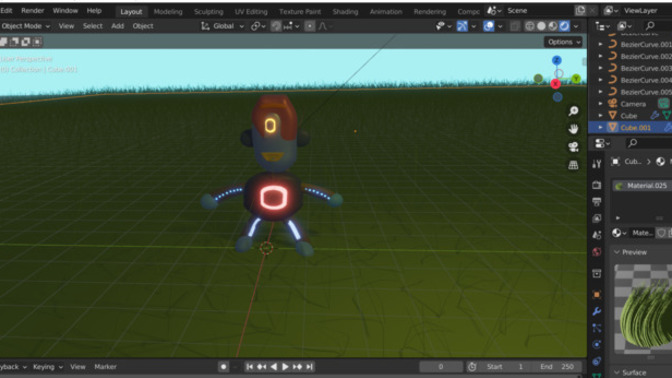Open the Scene properties tab
The height and width of the screenshot is (378, 672).
(x=597, y=235)
